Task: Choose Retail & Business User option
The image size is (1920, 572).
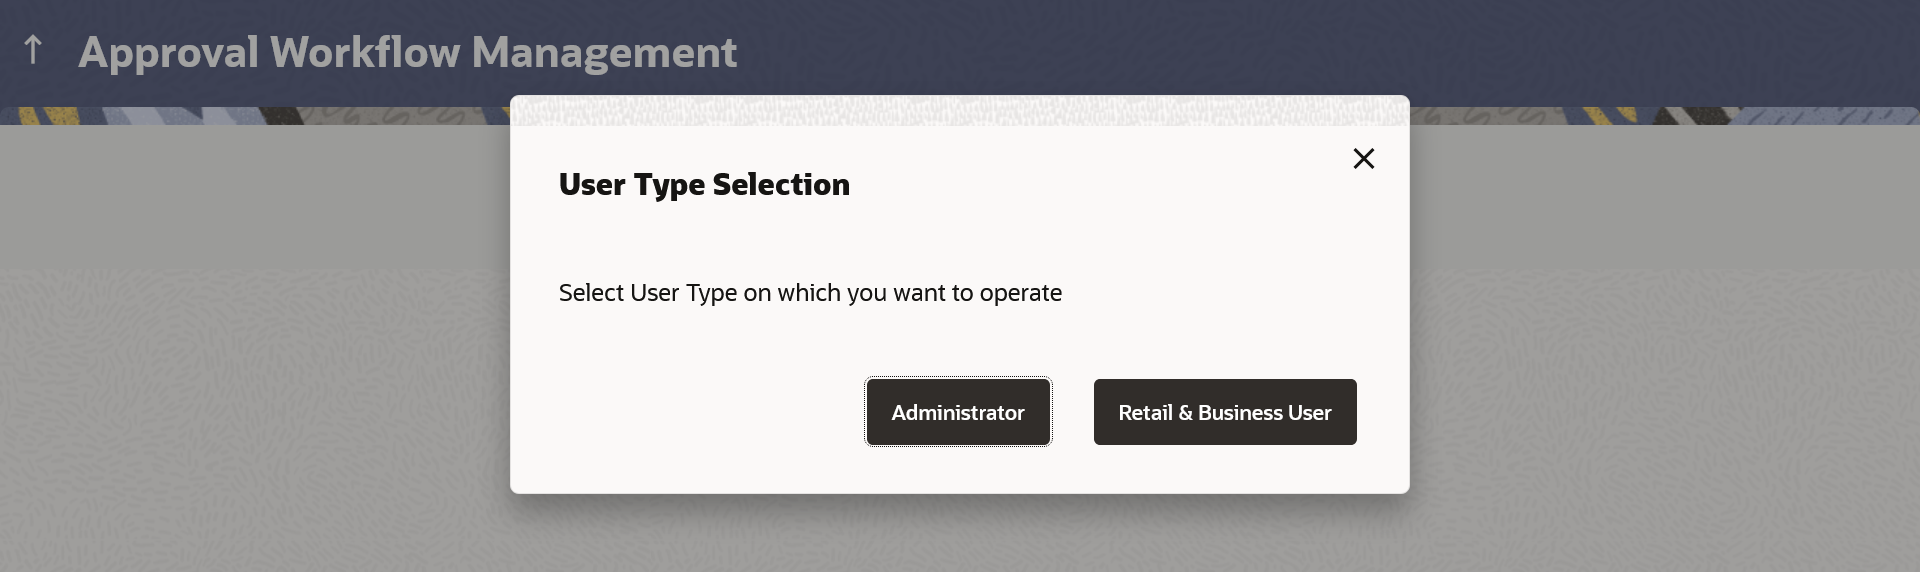Action: click(1224, 412)
